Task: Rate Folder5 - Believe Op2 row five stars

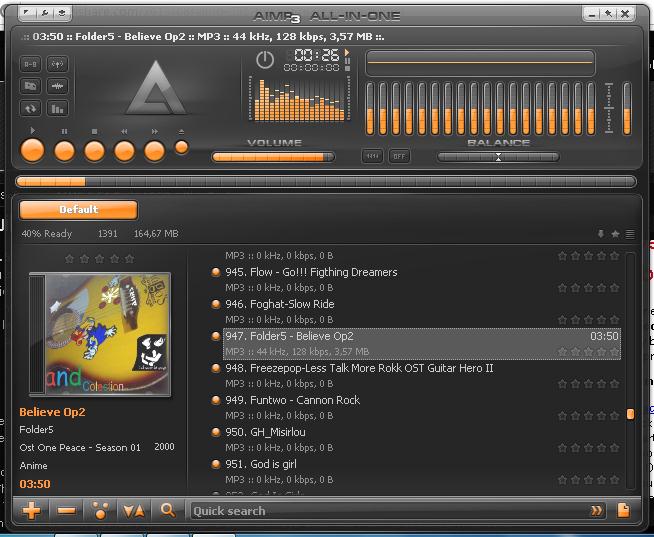Action: pyautogui.click(x=614, y=352)
